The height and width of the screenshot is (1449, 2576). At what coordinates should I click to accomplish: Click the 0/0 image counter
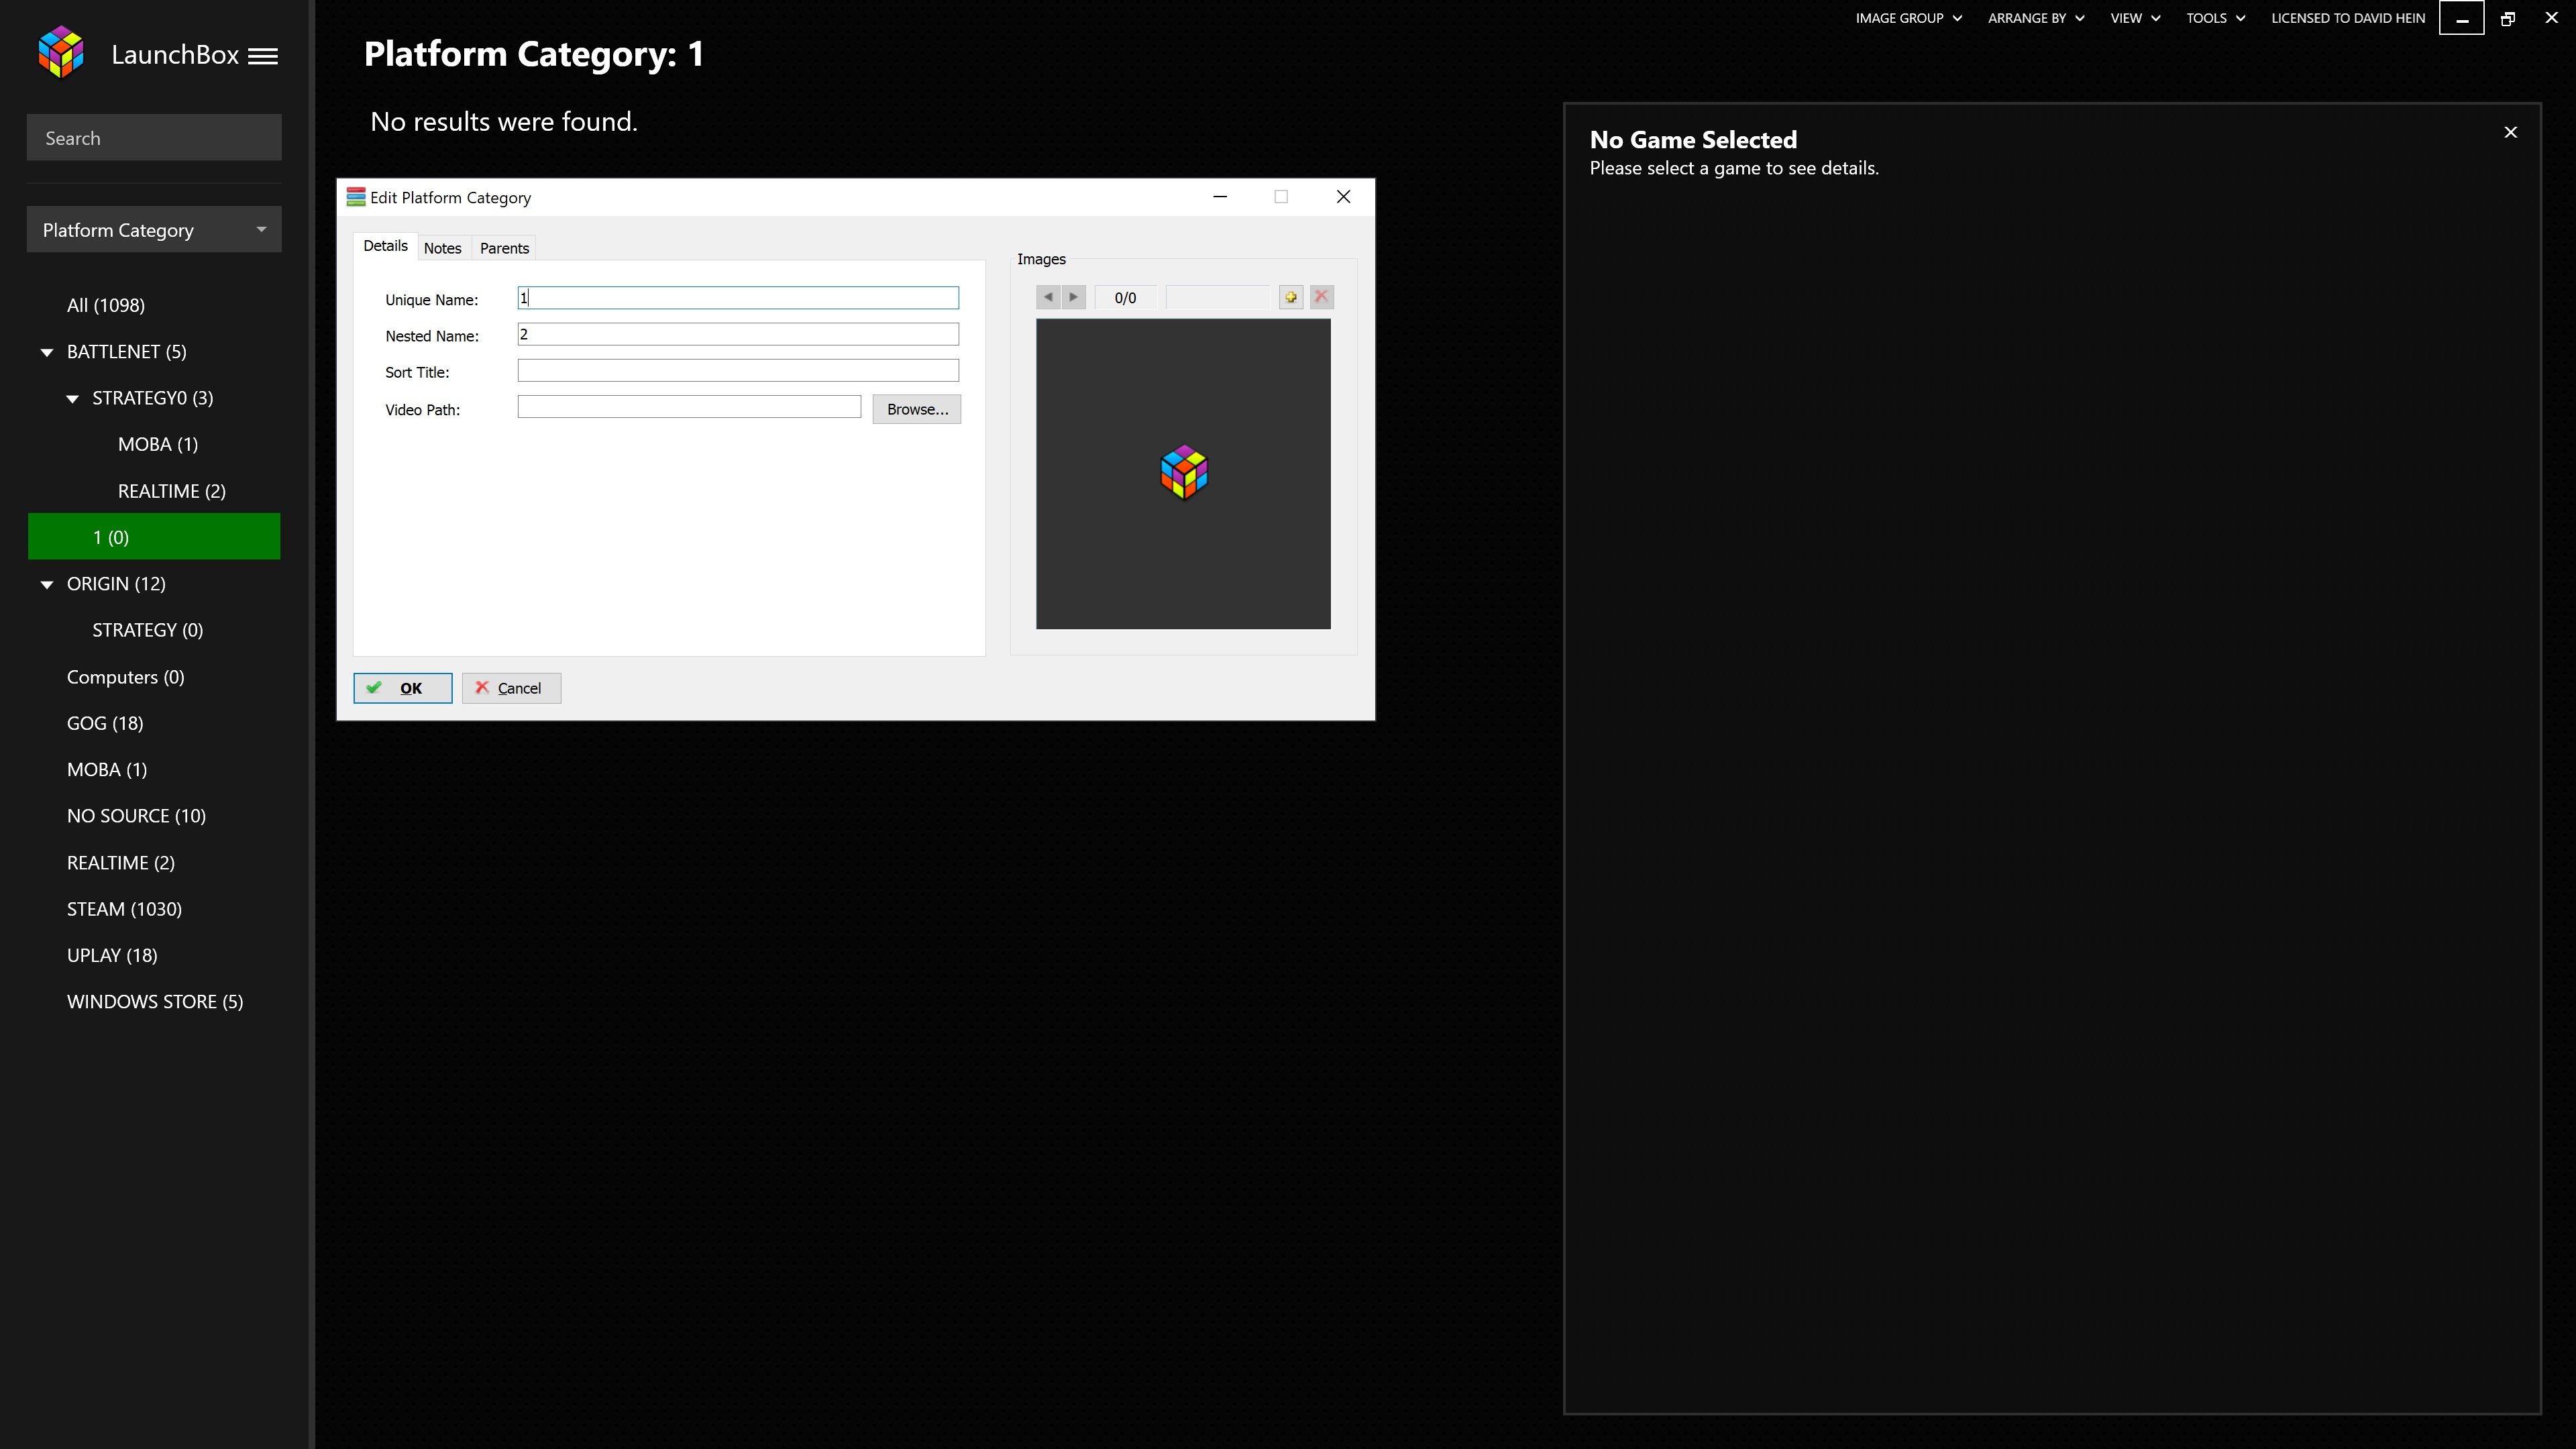pyautogui.click(x=1125, y=297)
